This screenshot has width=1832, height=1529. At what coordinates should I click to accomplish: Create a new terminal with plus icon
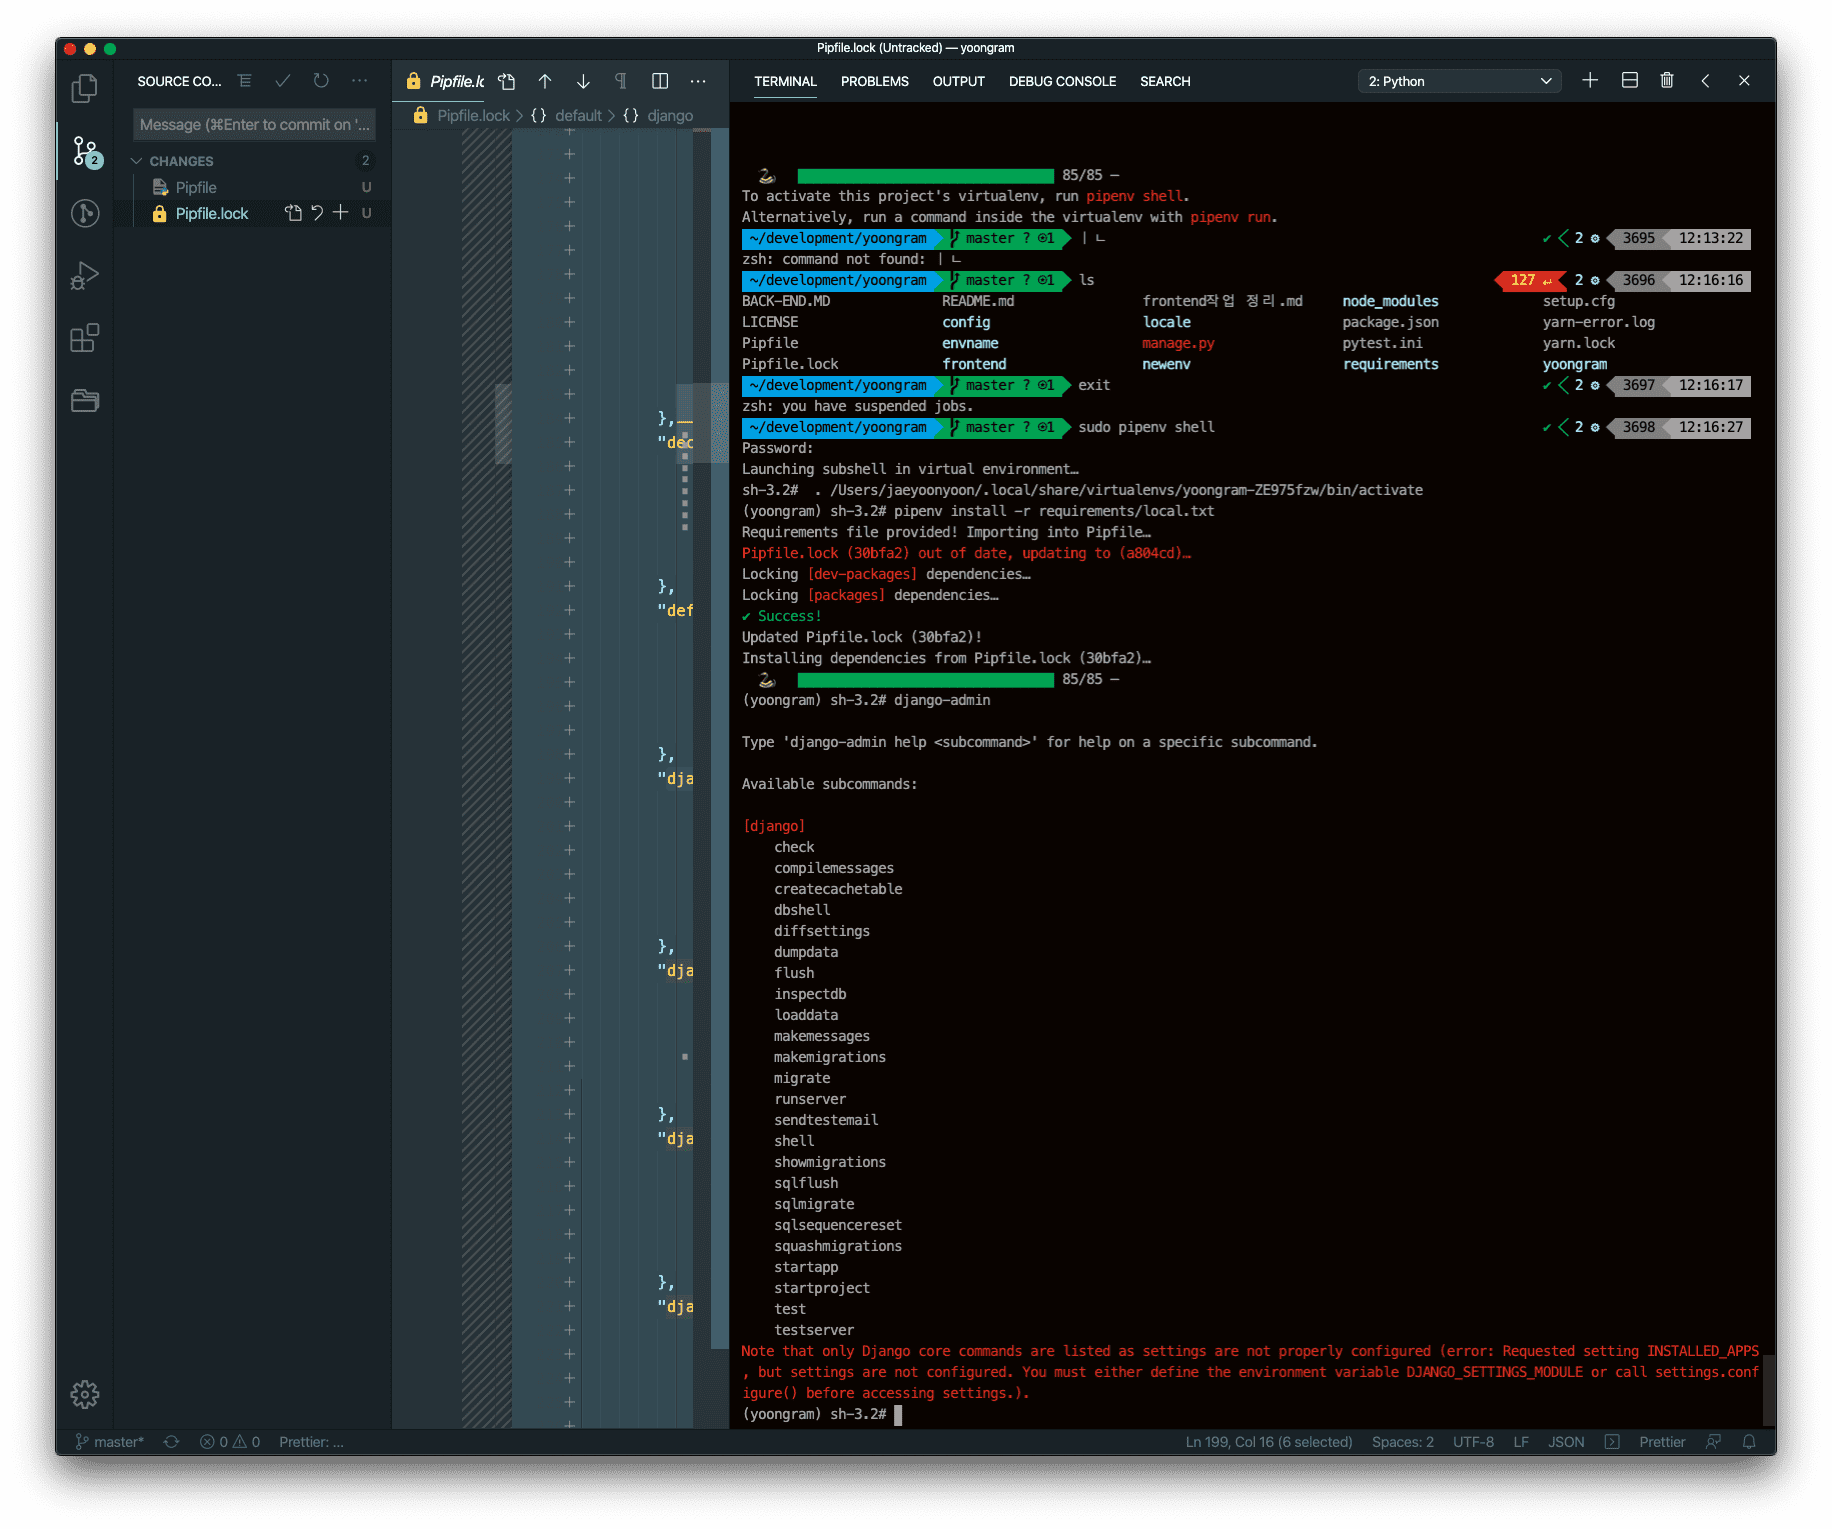[x=1590, y=81]
